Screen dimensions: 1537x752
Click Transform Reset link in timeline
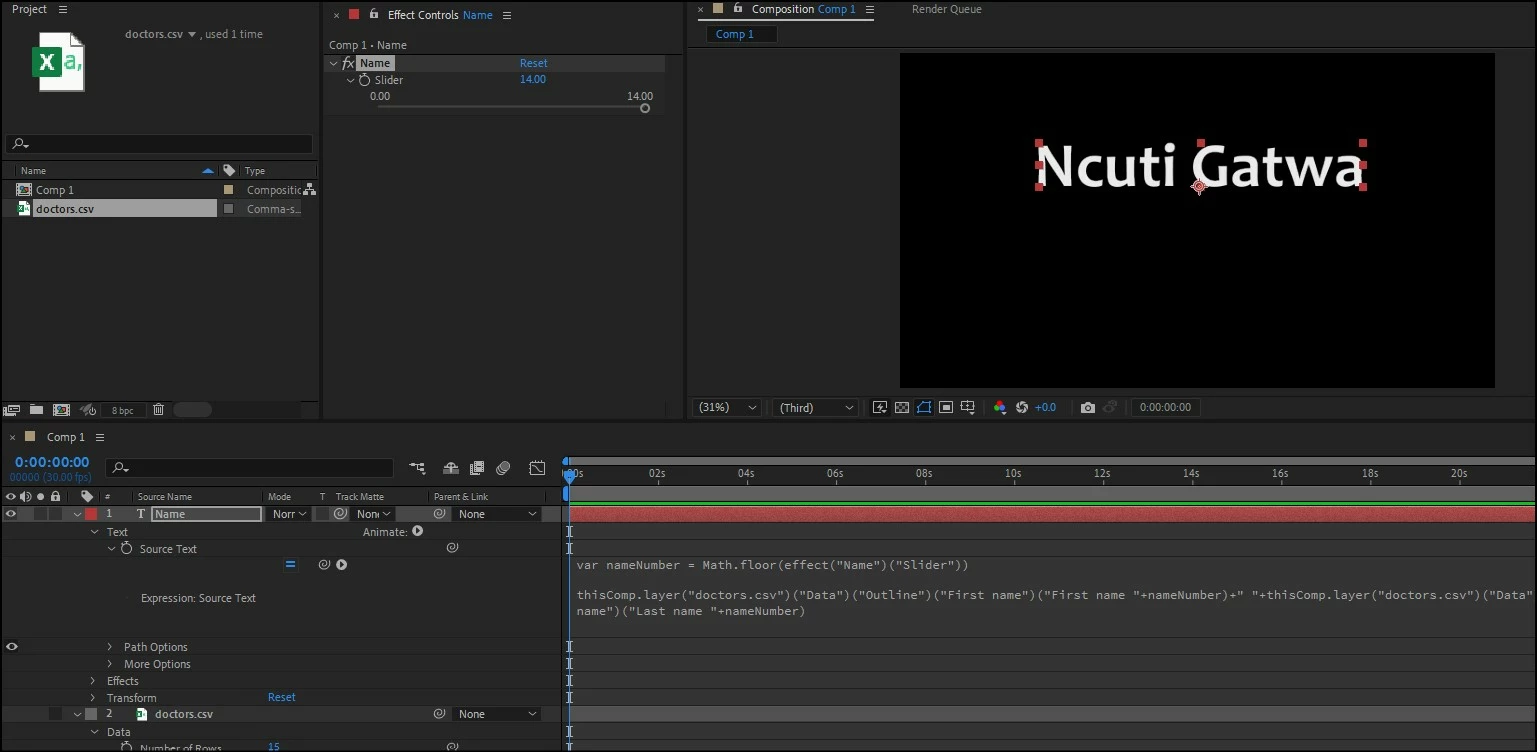coord(281,698)
